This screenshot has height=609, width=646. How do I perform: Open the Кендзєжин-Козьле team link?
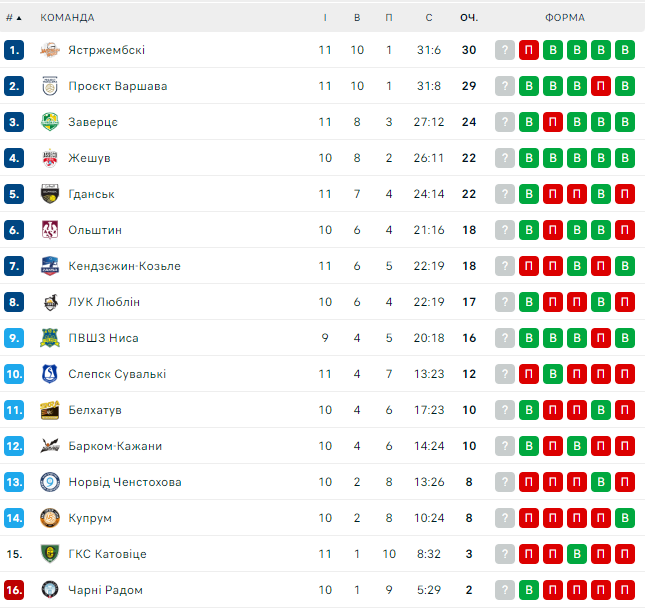tap(124, 266)
